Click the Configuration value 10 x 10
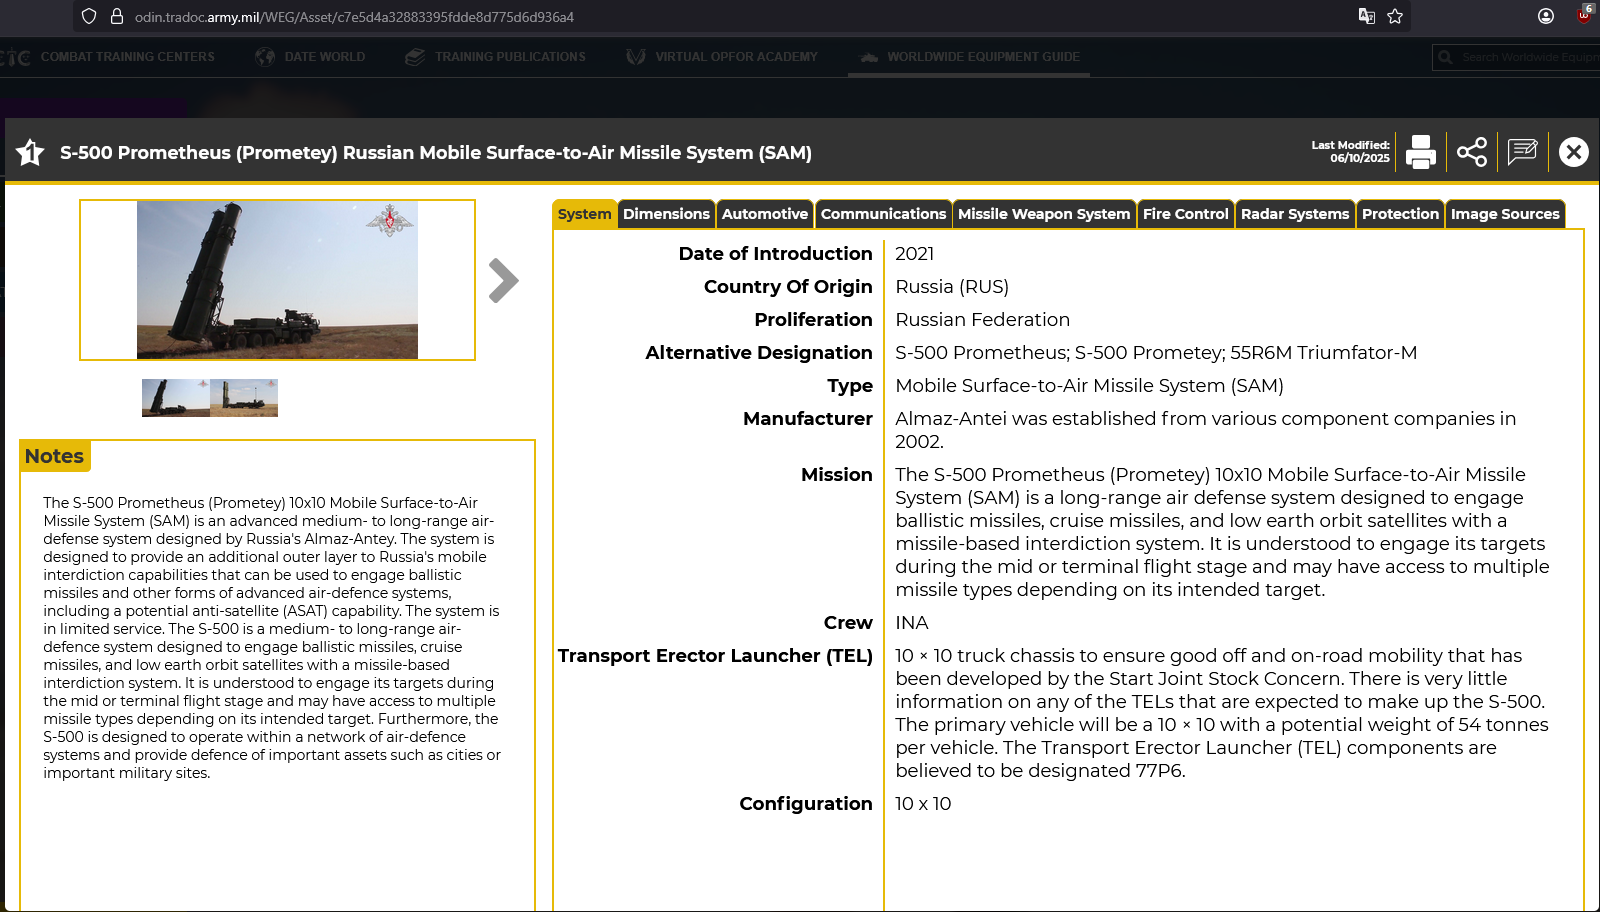The image size is (1600, 912). tap(923, 804)
